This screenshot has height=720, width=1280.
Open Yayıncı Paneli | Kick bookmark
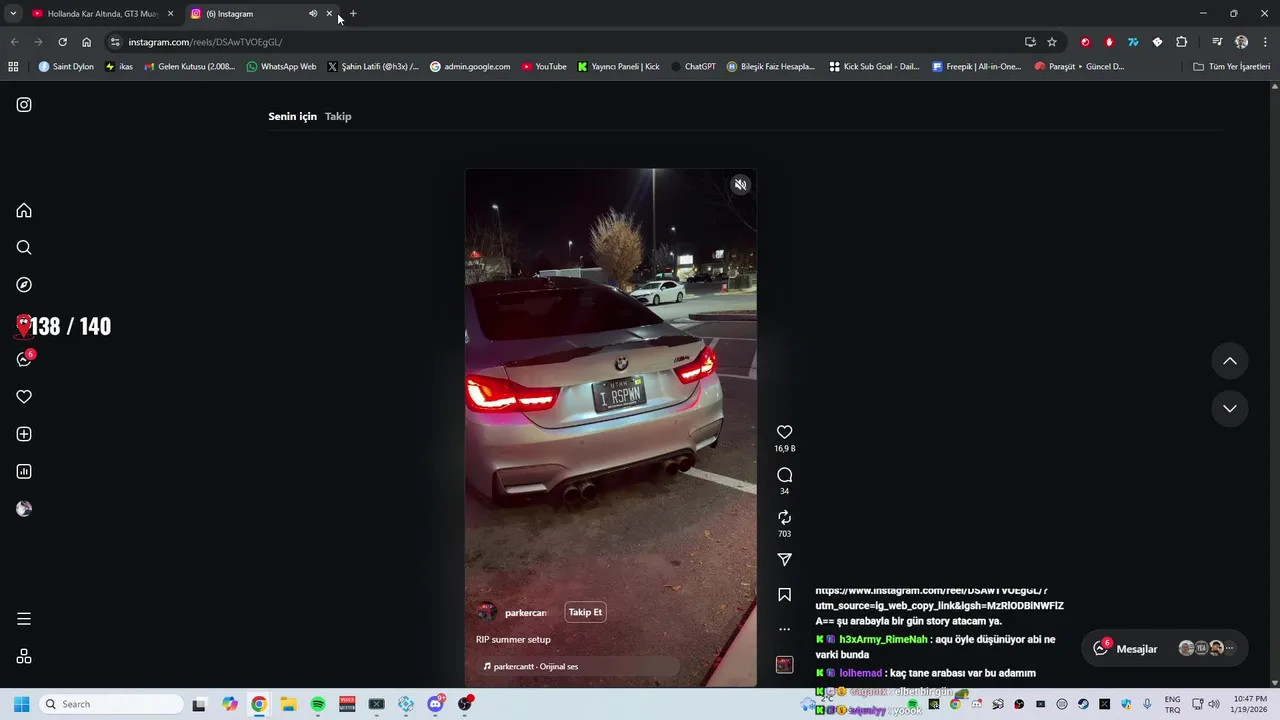point(618,67)
